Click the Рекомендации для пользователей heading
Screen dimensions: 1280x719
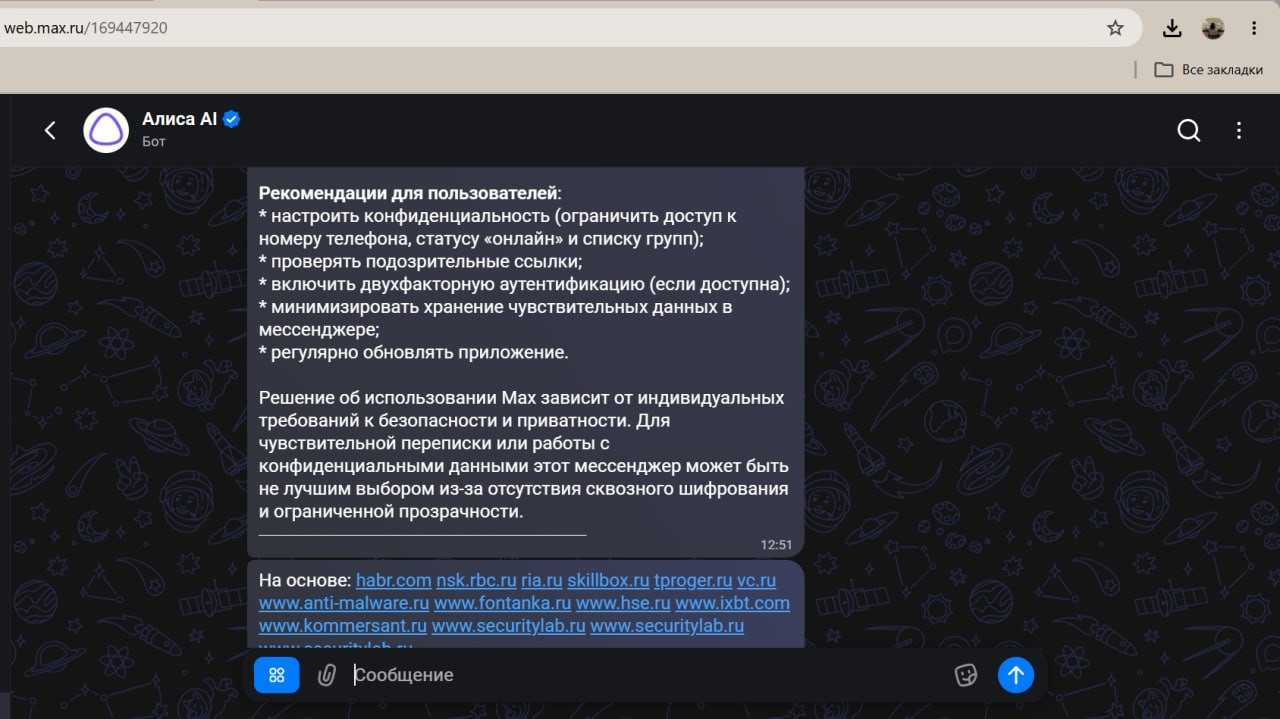tap(410, 192)
